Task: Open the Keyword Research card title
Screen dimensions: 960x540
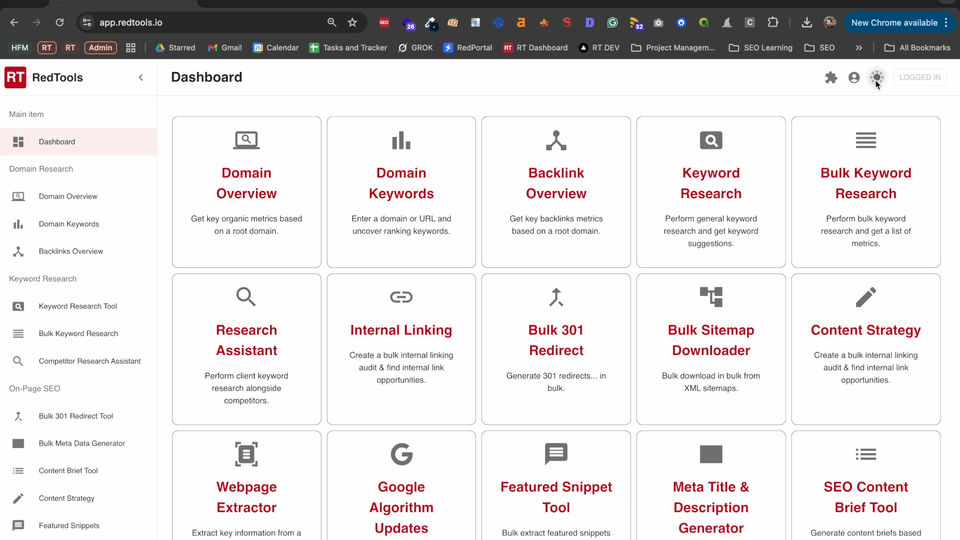Action: [711, 183]
